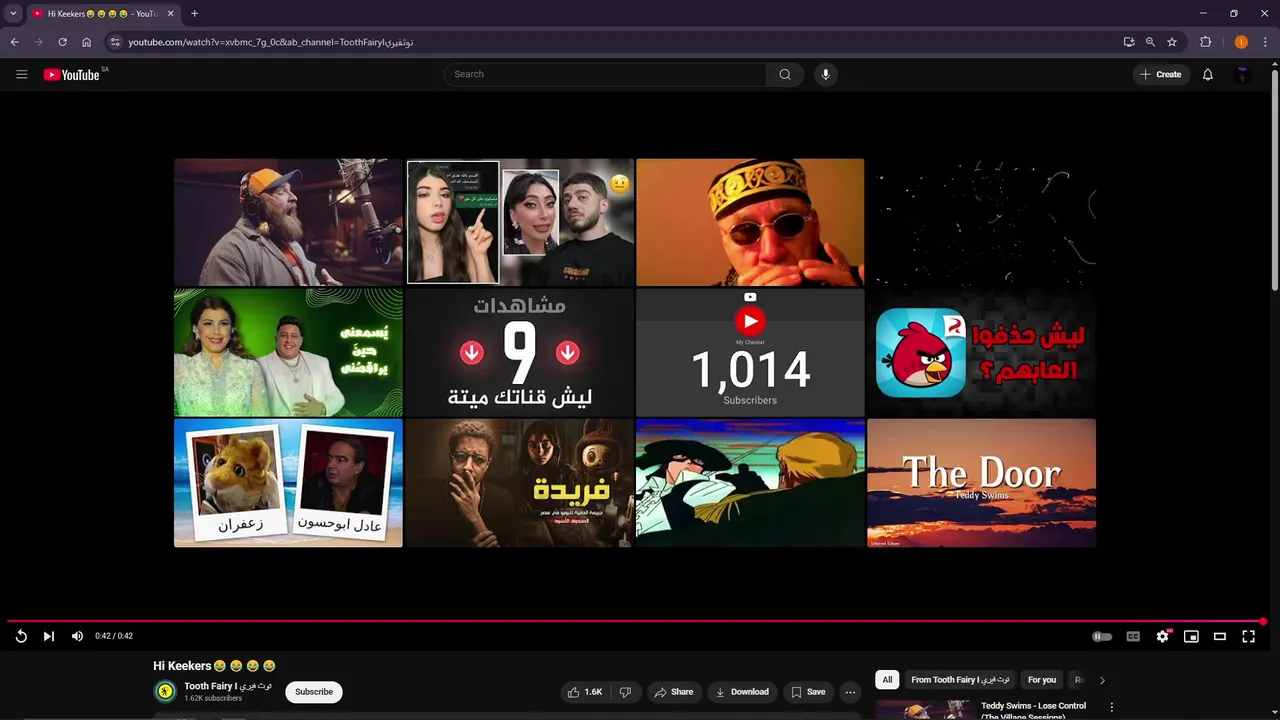Focus the YouTube search box
Image resolution: width=1280 pixels, height=720 pixels.
[x=606, y=74]
